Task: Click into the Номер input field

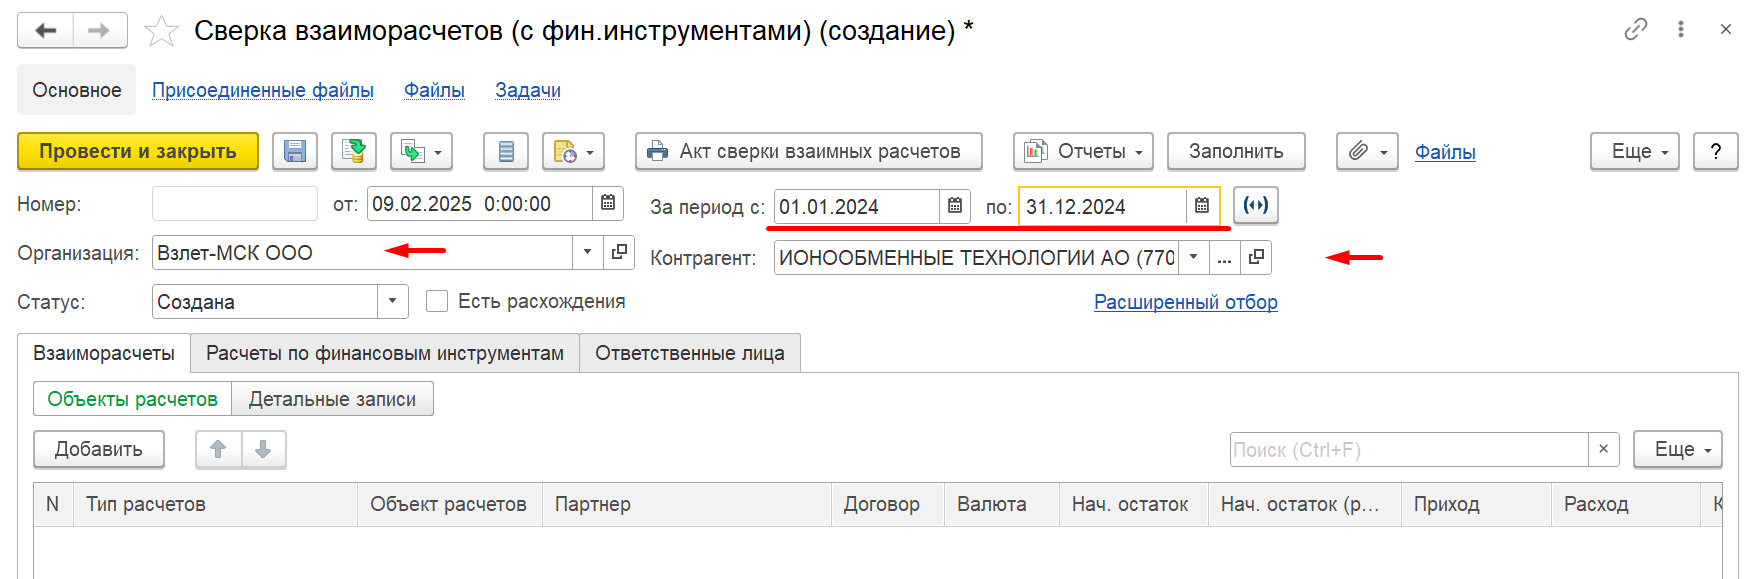Action: tap(235, 203)
